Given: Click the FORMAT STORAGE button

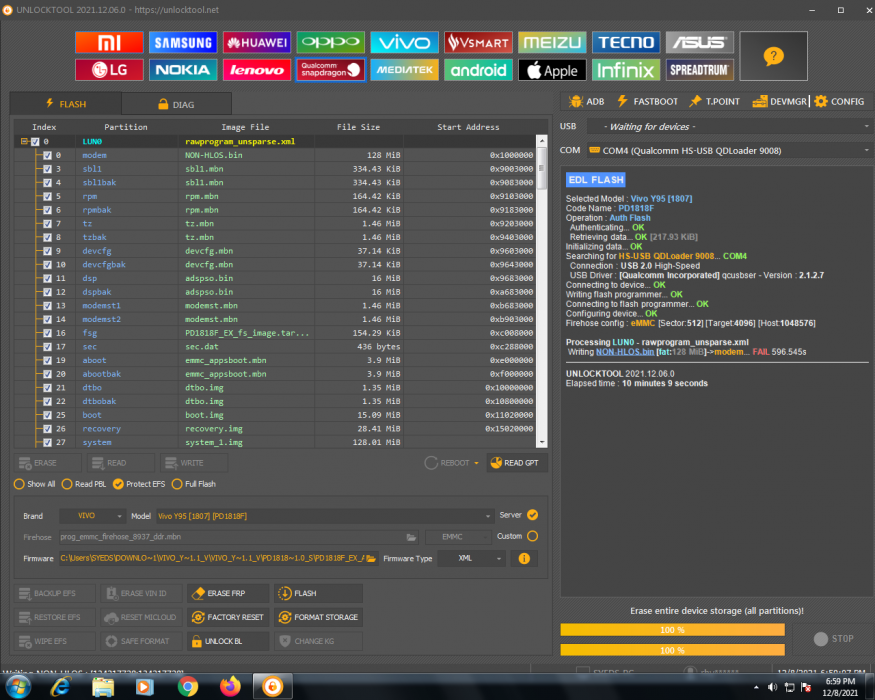Looking at the screenshot, I should pos(318,617).
